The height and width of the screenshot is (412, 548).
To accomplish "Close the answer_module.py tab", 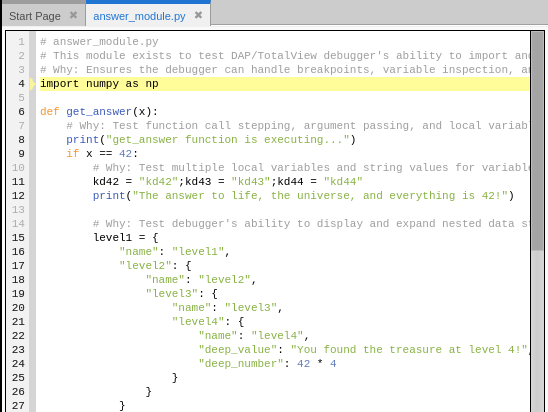I will click(x=198, y=15).
